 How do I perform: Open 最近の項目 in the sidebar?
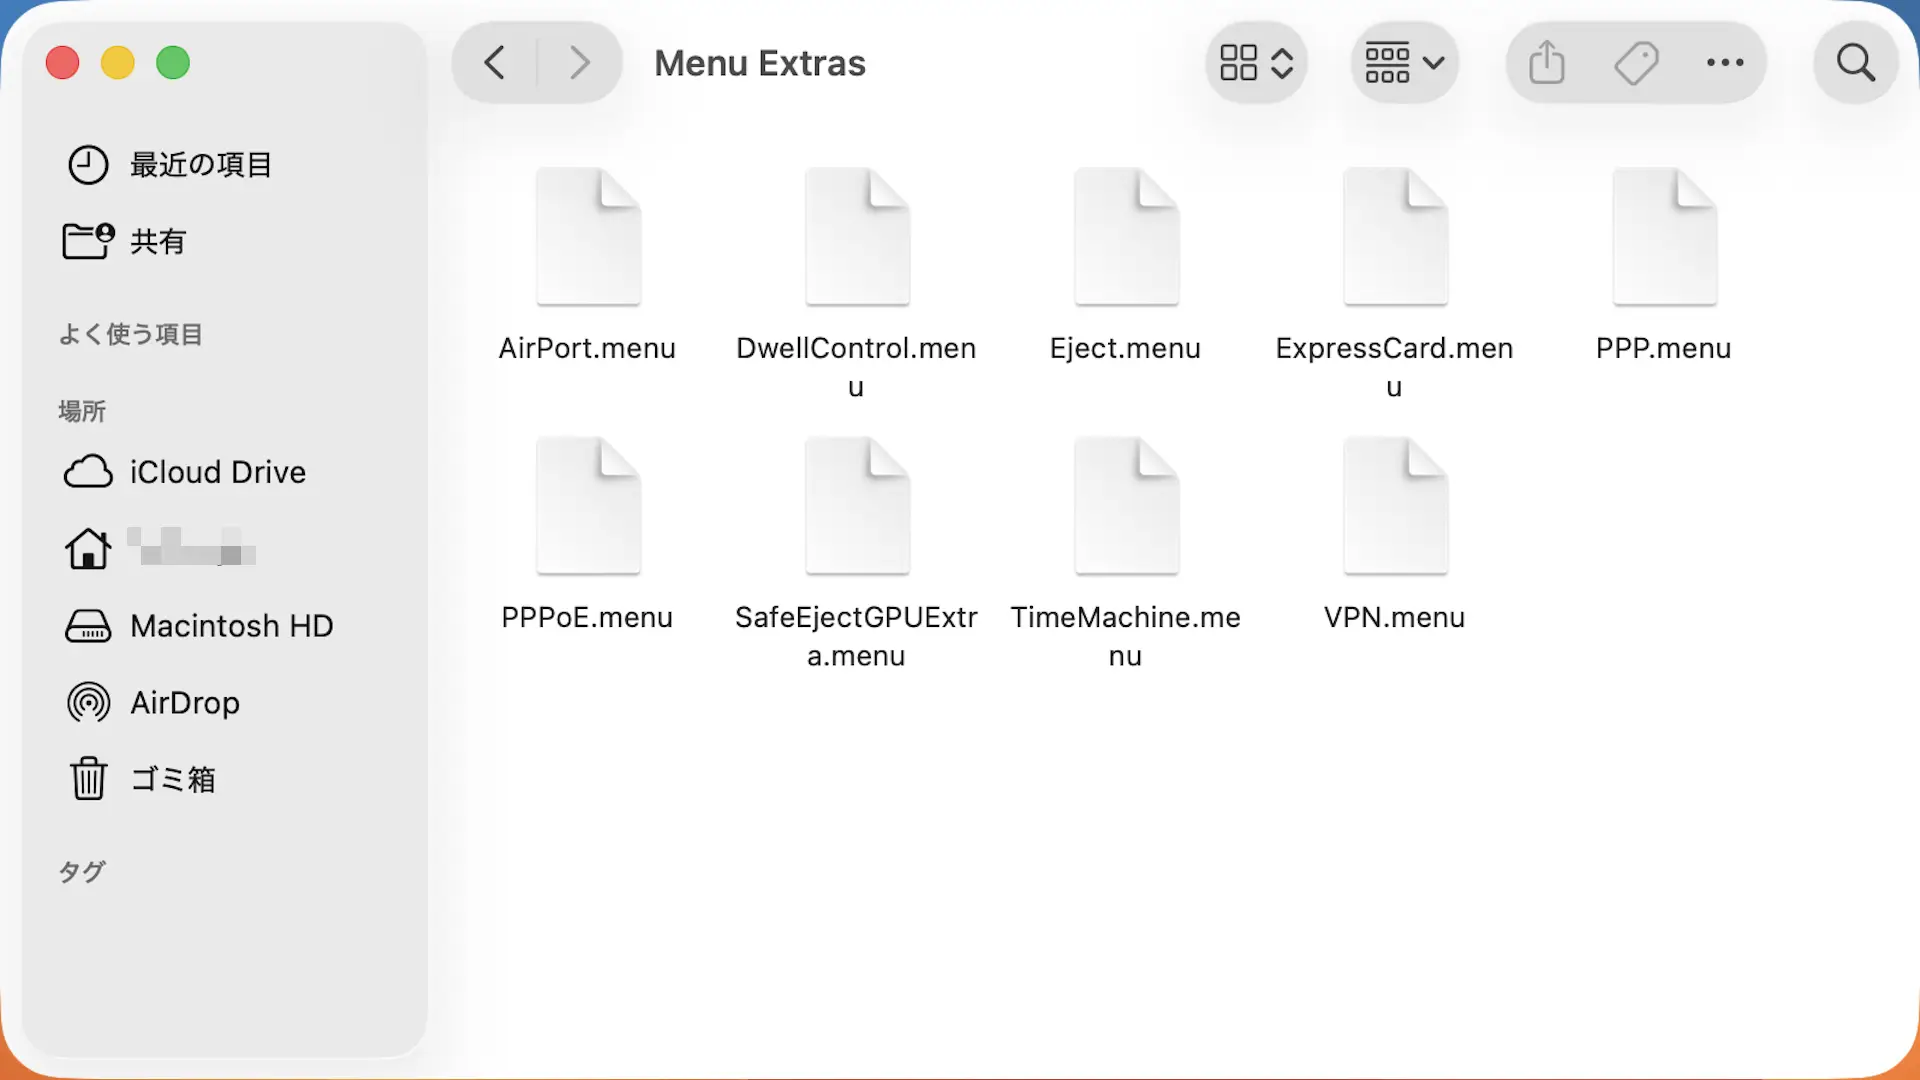point(200,165)
